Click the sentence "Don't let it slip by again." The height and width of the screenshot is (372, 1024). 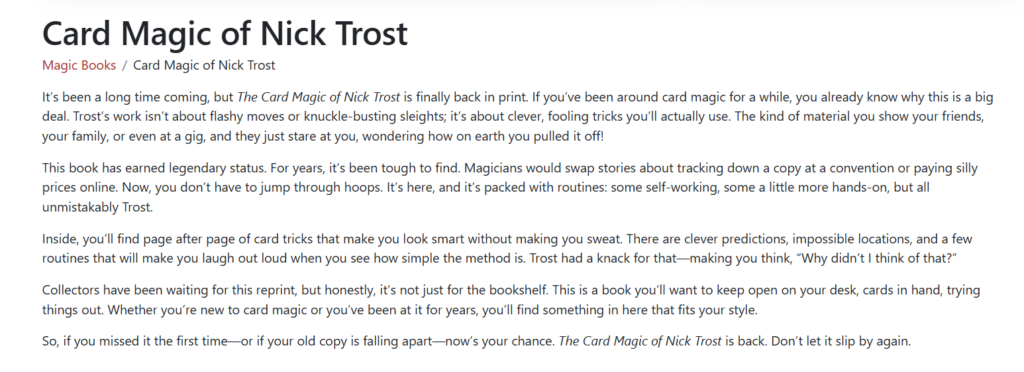840,341
